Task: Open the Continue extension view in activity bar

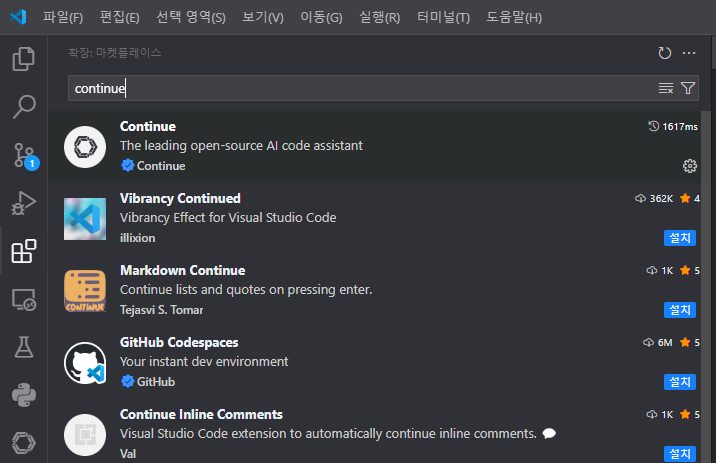Action: [23, 443]
